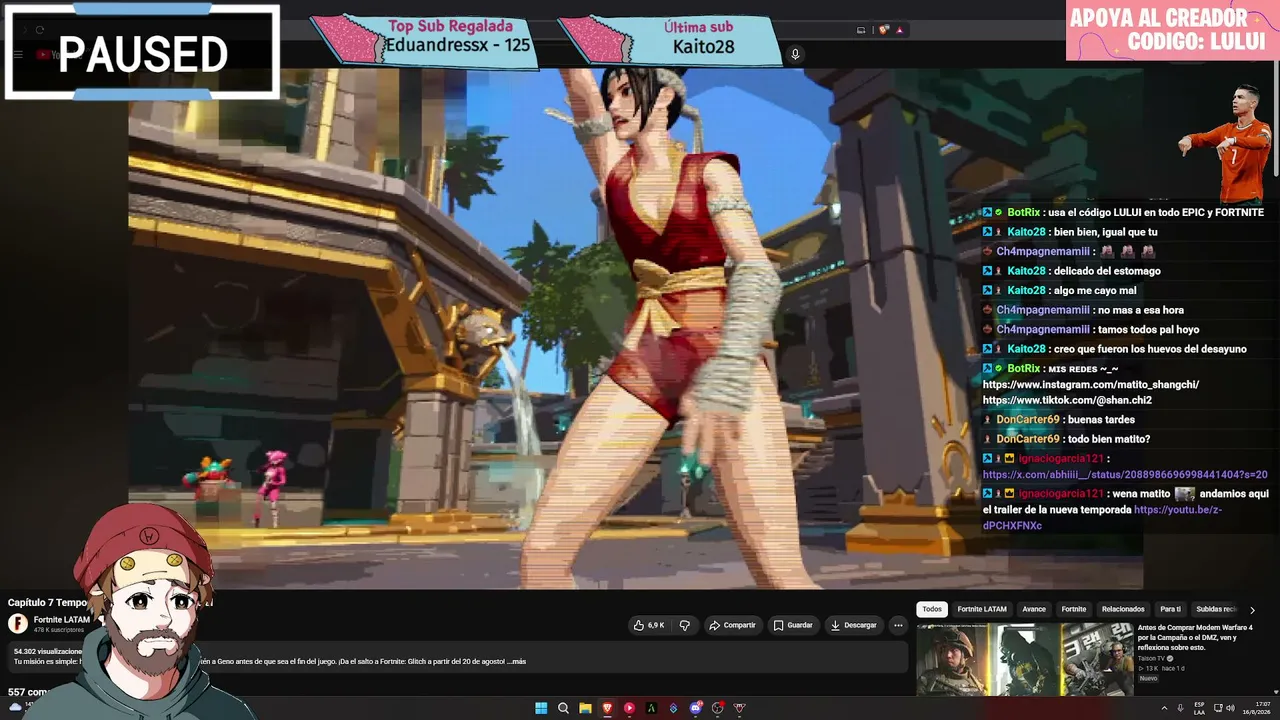This screenshot has height=720, width=1280.
Task: Open the black app with green A on taskbar
Action: (651, 708)
